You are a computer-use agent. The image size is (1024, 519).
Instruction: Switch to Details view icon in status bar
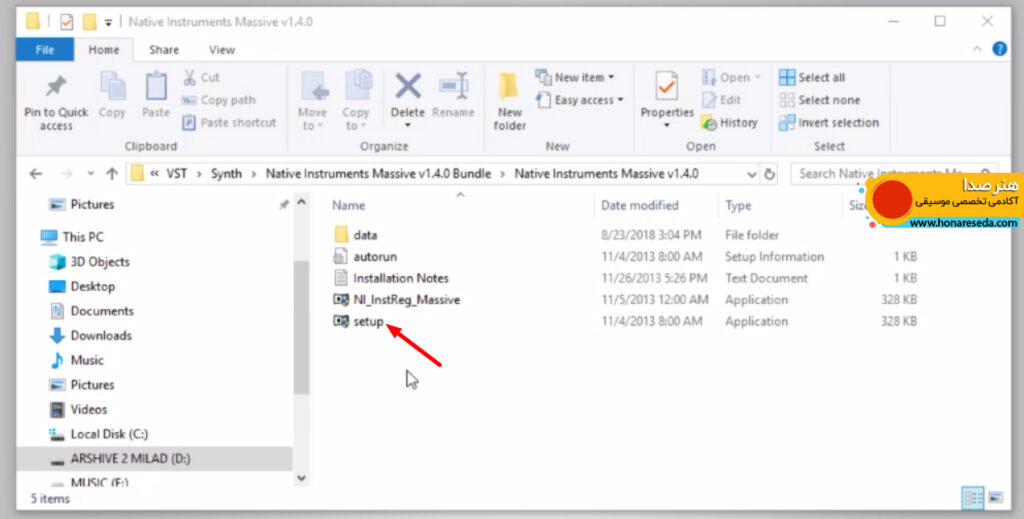click(x=973, y=498)
